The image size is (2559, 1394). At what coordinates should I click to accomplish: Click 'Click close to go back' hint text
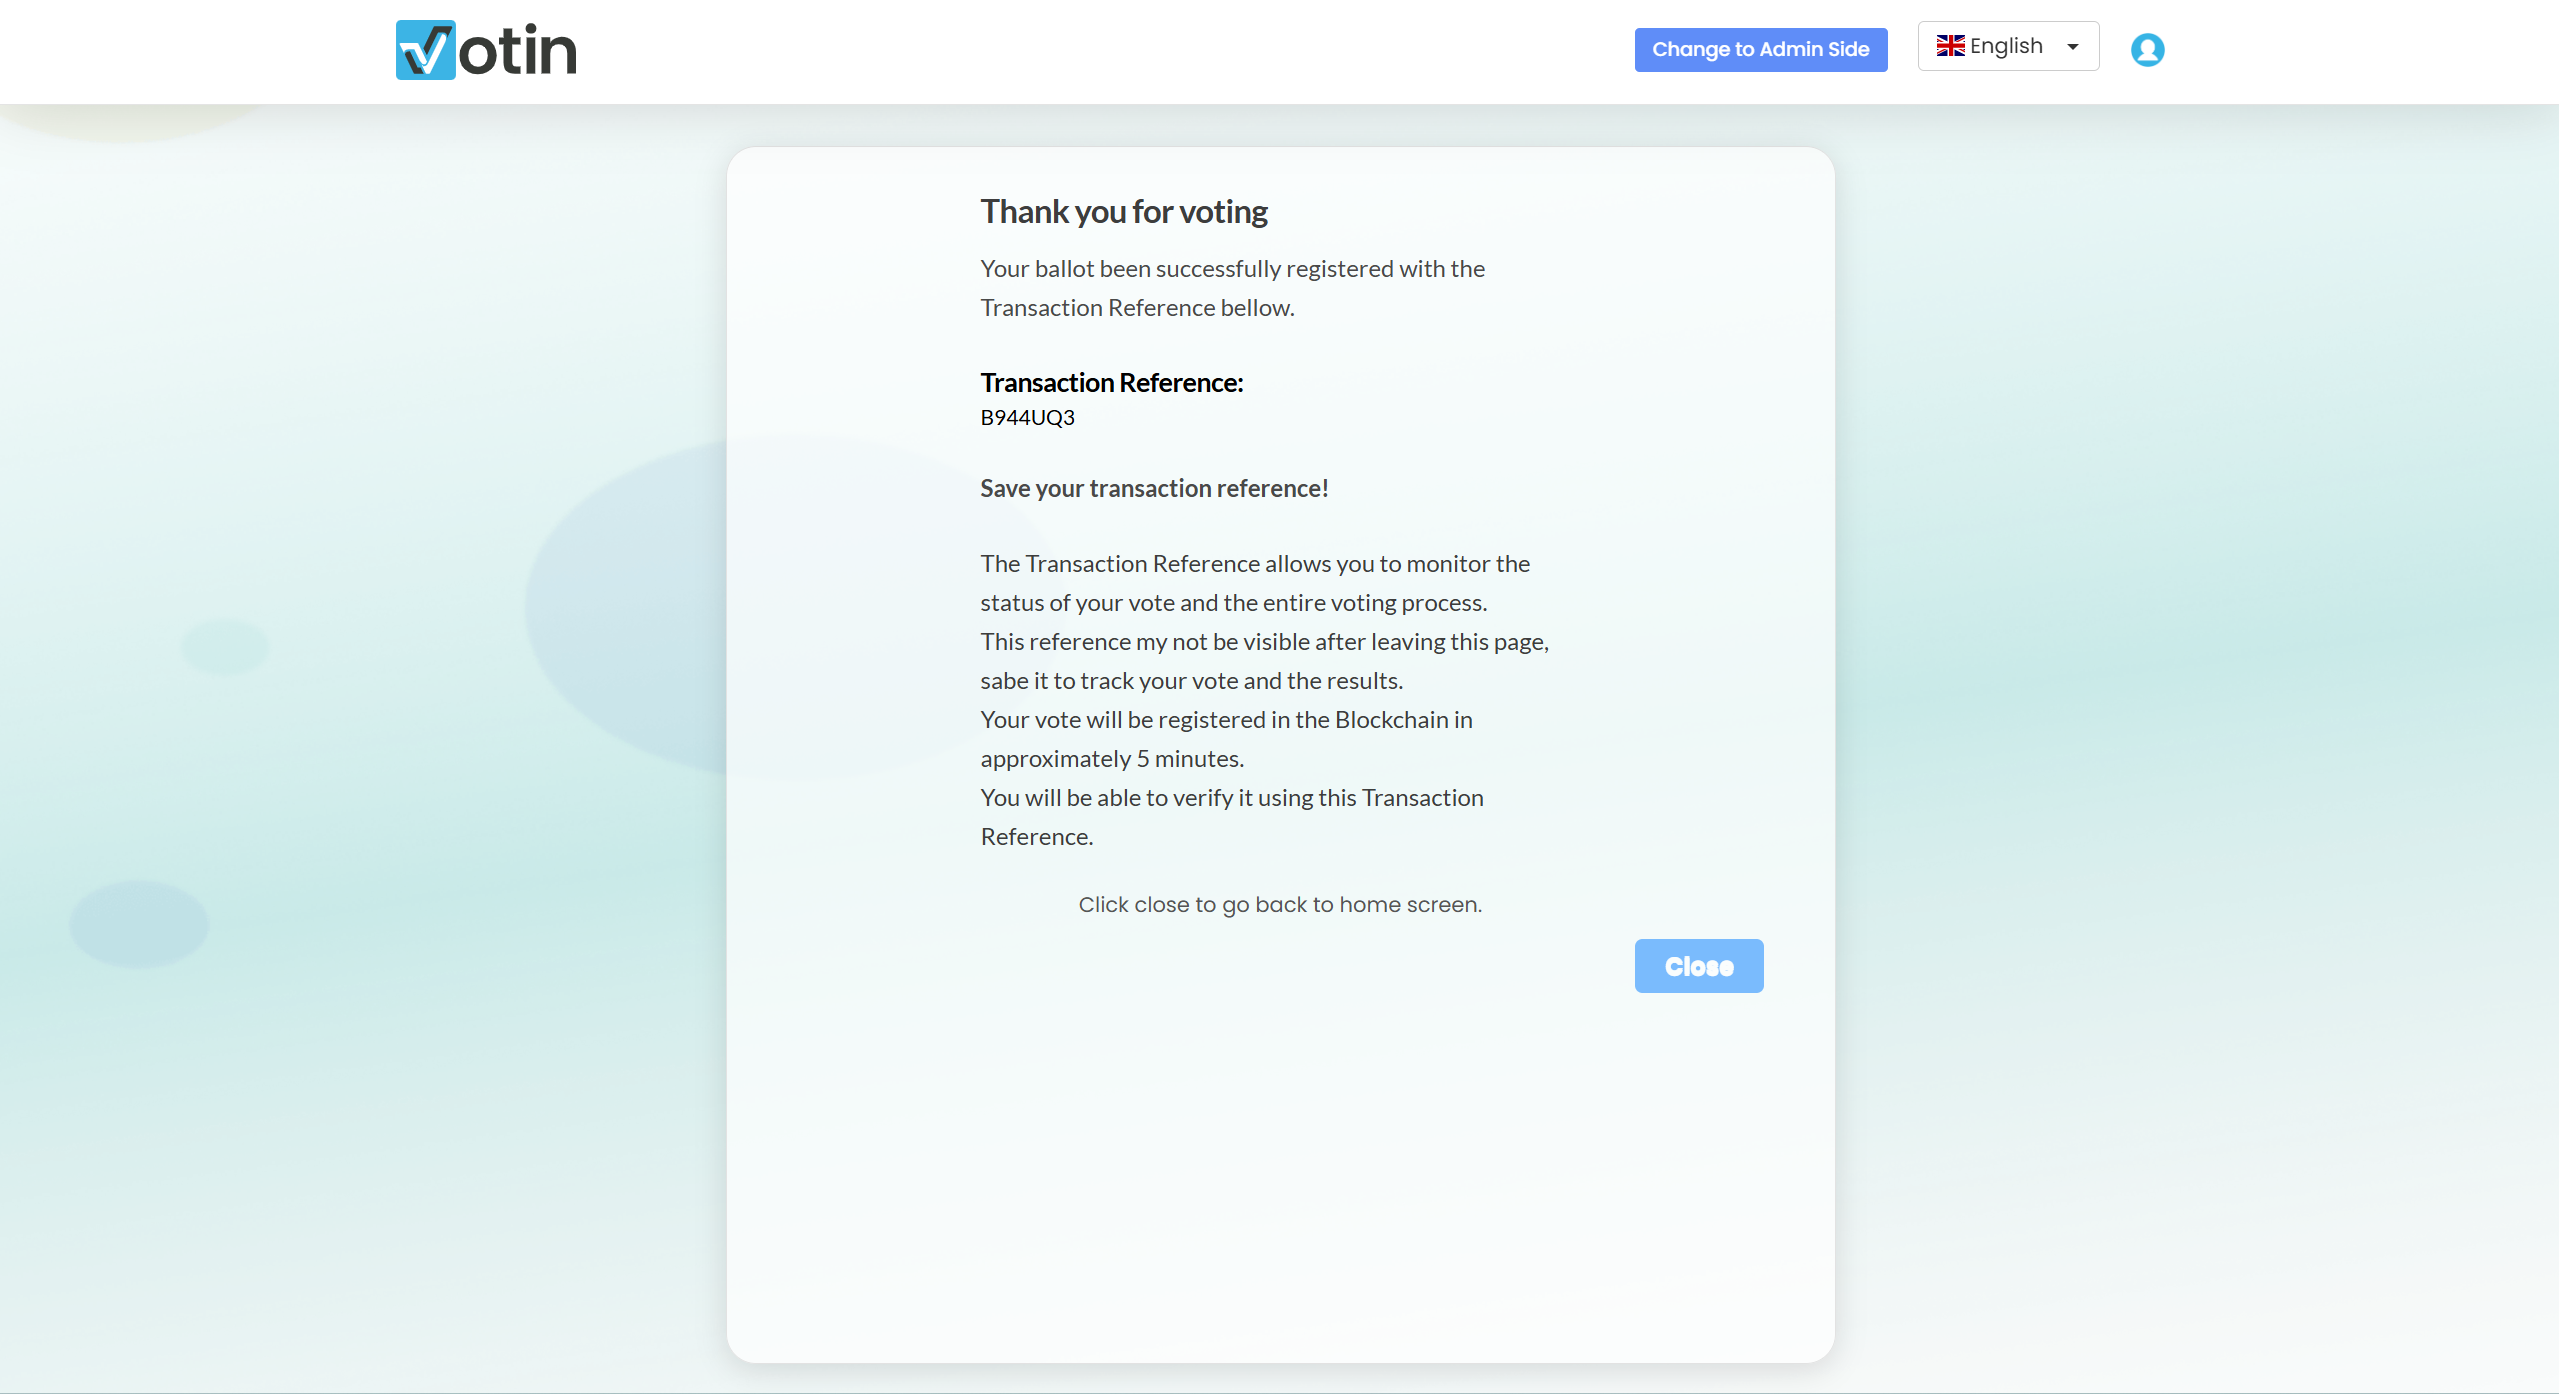tap(1279, 905)
